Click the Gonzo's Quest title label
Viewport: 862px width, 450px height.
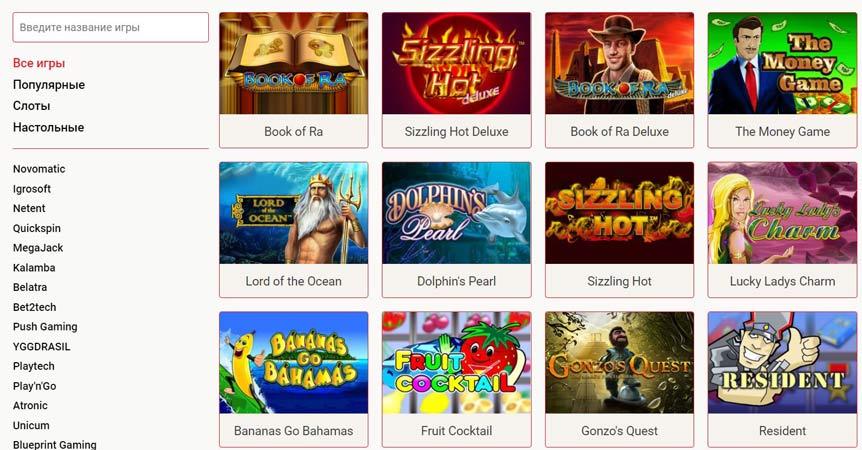click(619, 431)
